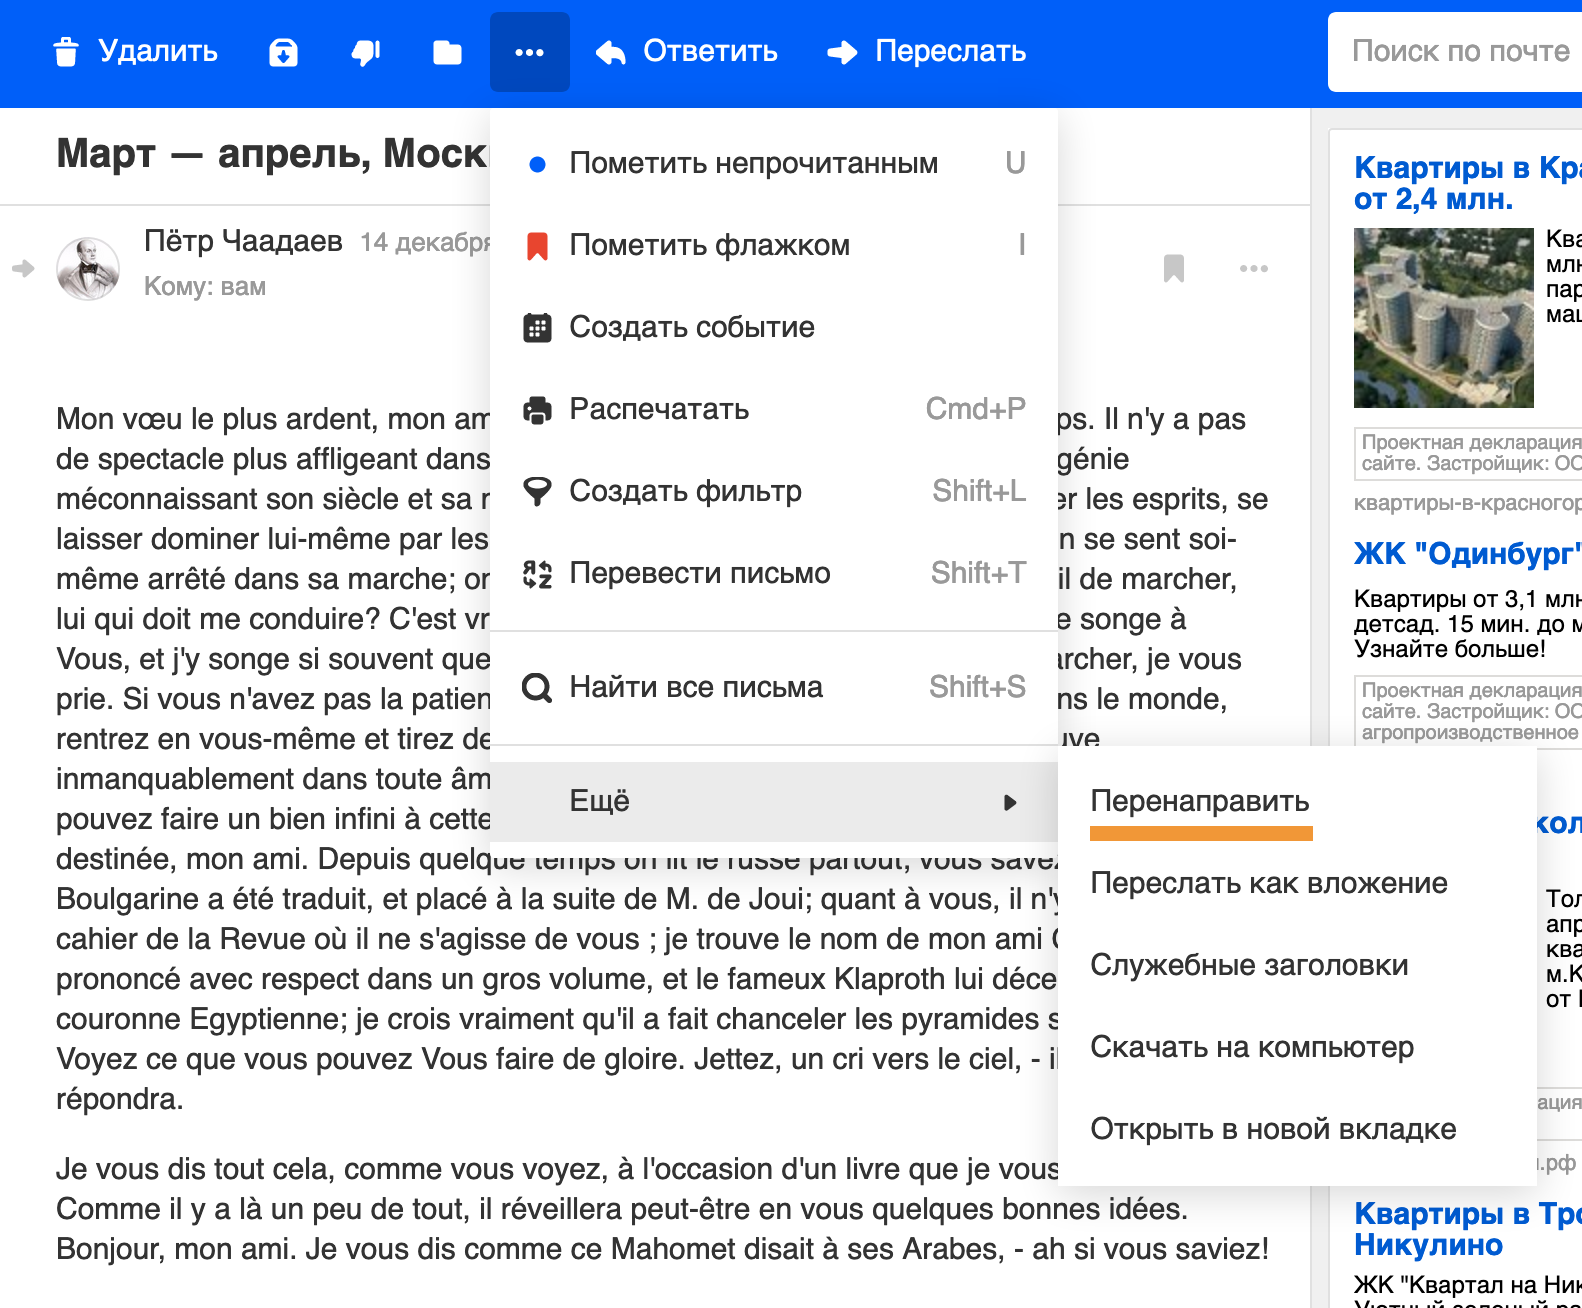Click the apartment complex ad image
Viewport: 1582px width, 1308px height.
coord(1444,317)
